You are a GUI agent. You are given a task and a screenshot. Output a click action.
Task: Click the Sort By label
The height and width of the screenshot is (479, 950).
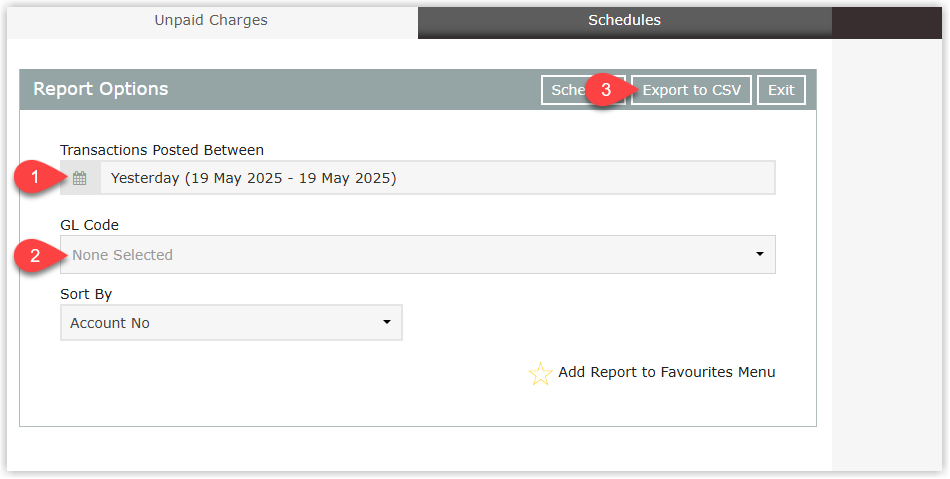86,294
